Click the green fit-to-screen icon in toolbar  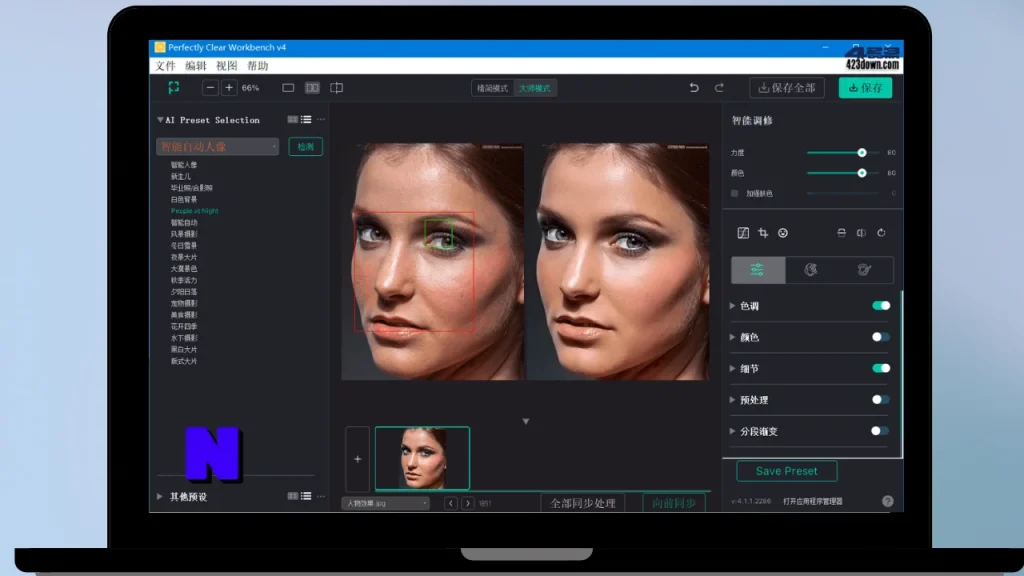[x=174, y=88]
